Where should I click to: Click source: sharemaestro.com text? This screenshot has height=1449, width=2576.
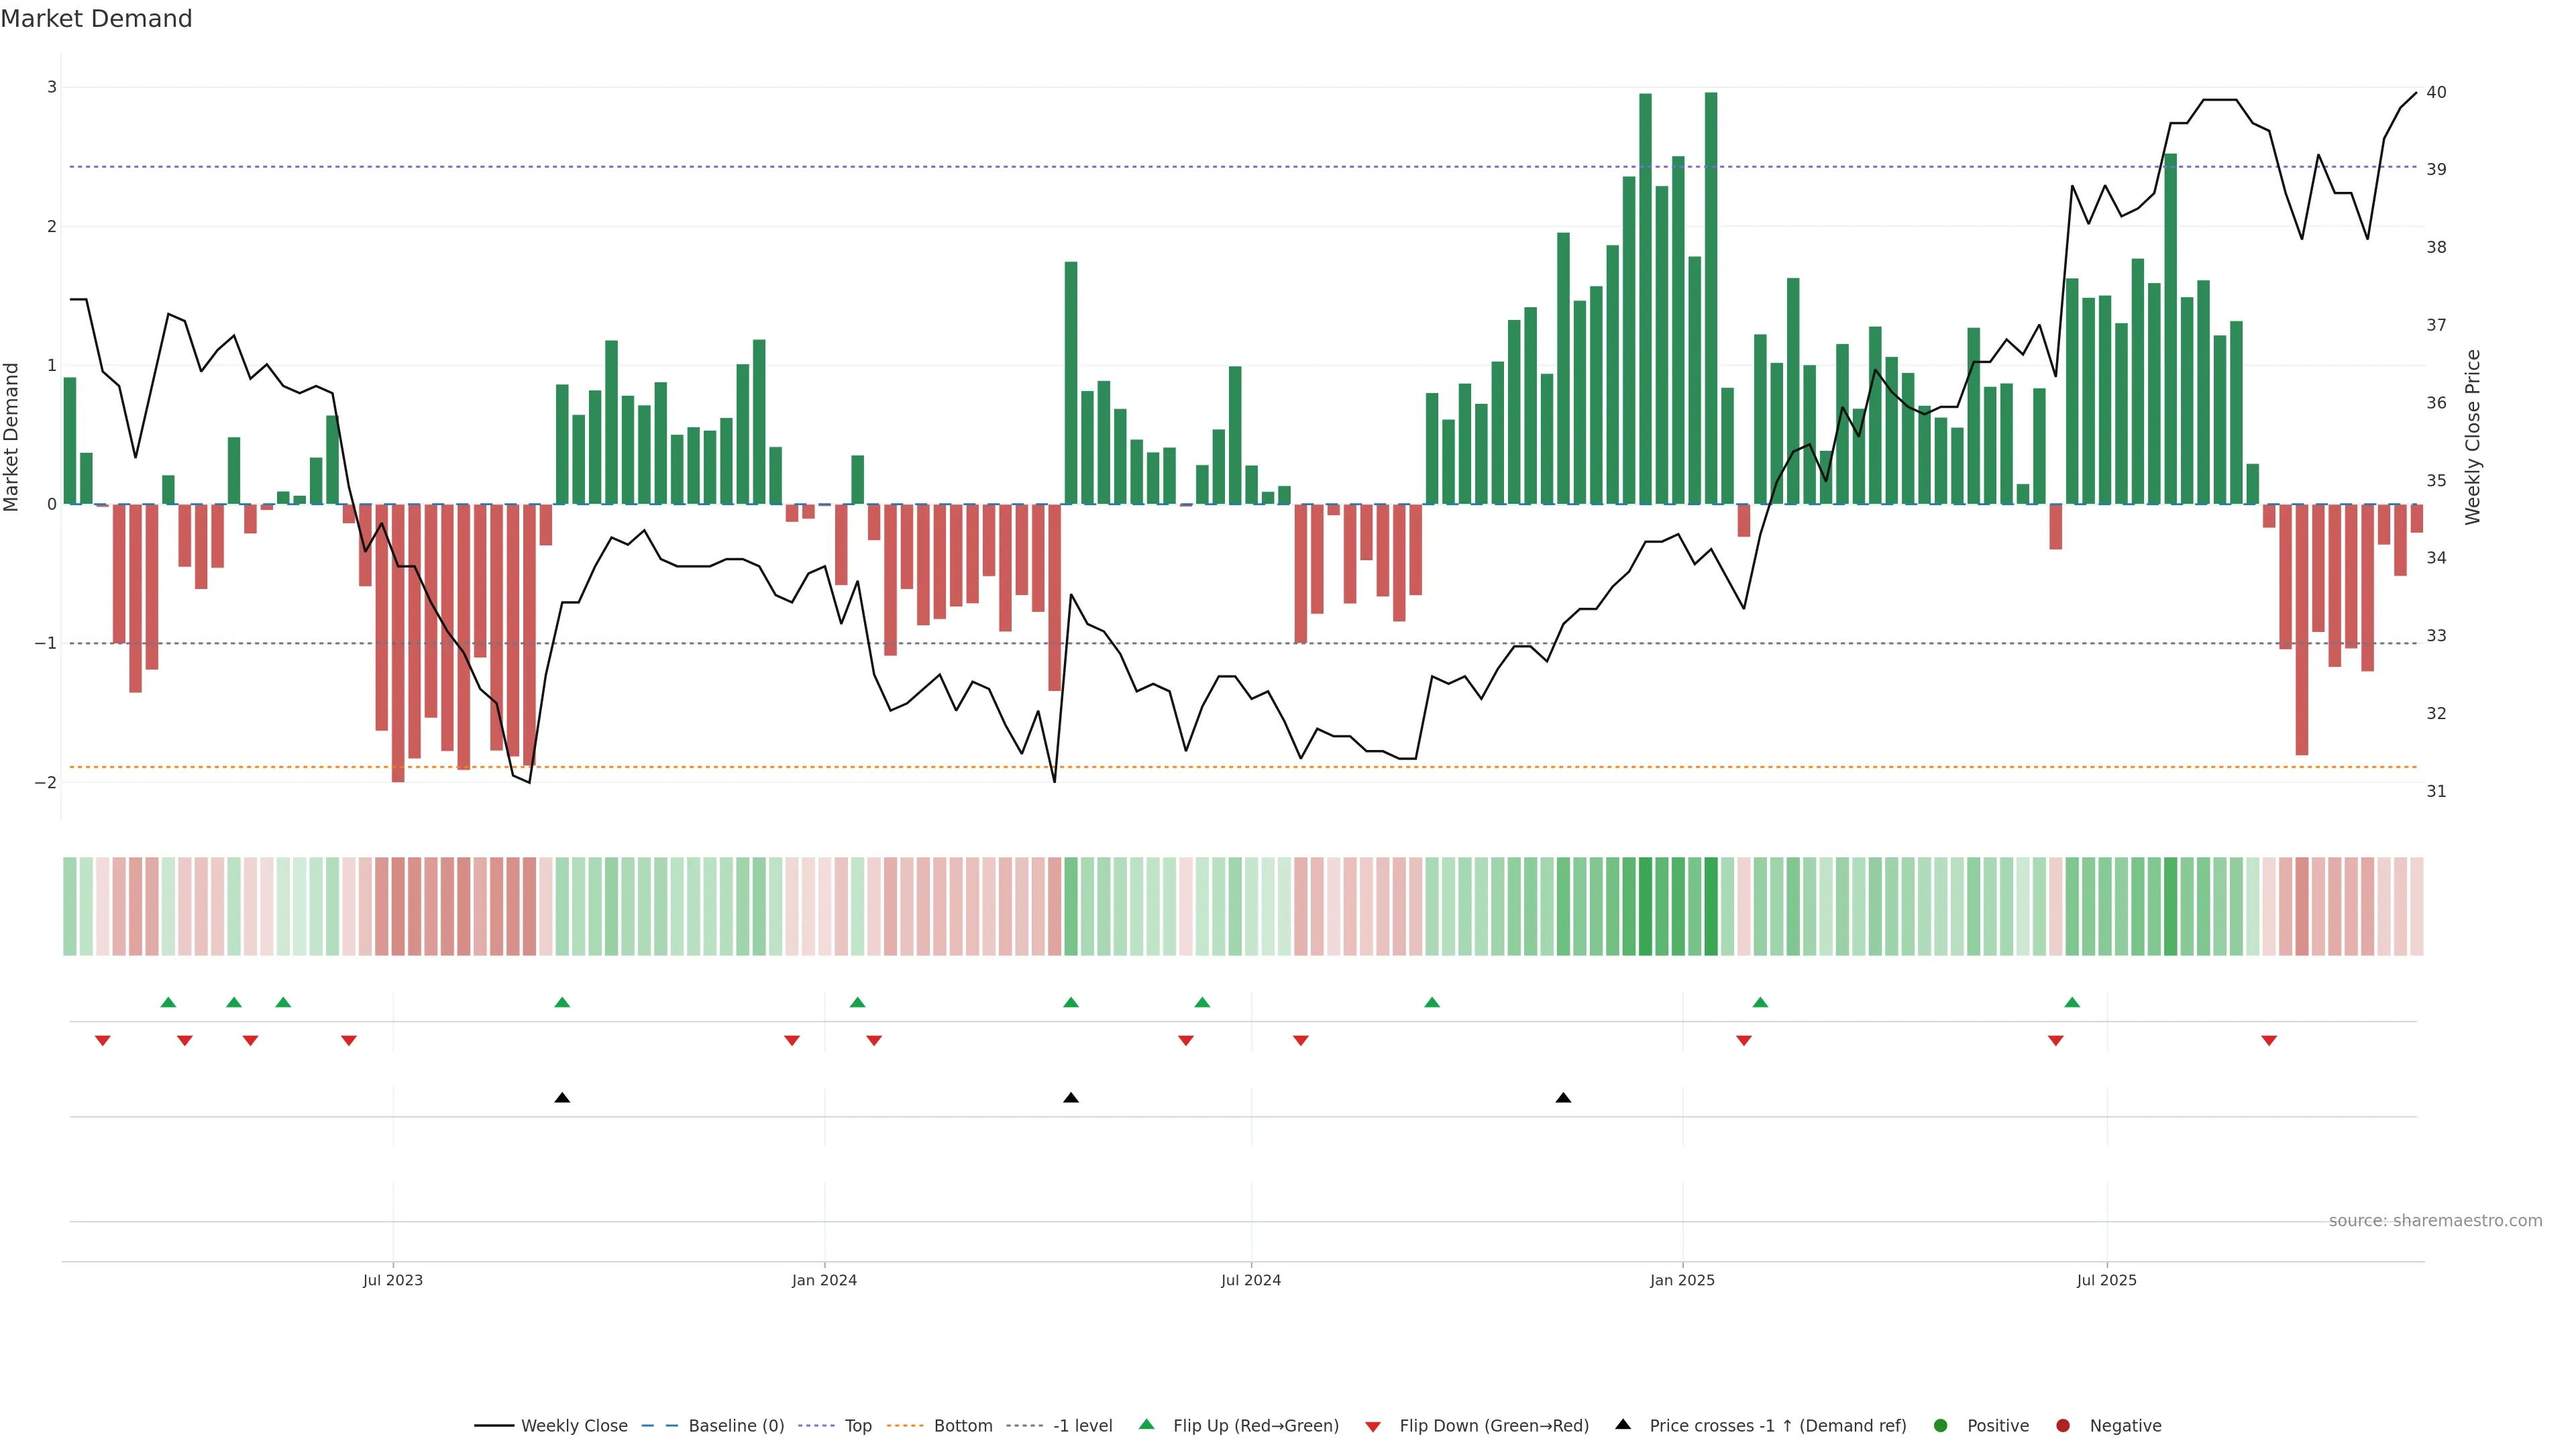coord(2435,1221)
